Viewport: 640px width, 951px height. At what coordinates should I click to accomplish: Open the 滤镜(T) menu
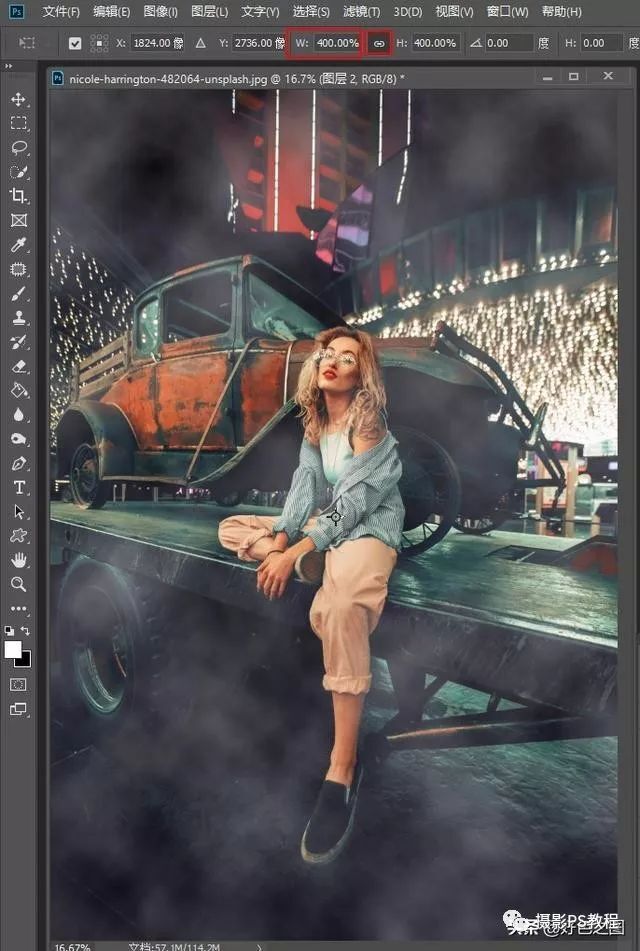tap(361, 12)
